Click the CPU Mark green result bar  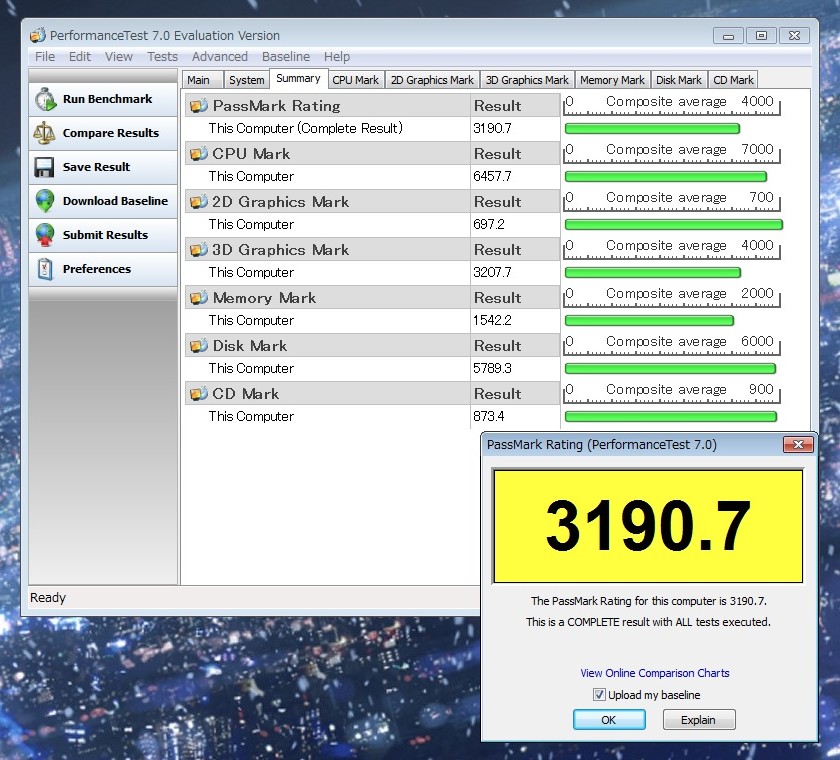tap(666, 176)
